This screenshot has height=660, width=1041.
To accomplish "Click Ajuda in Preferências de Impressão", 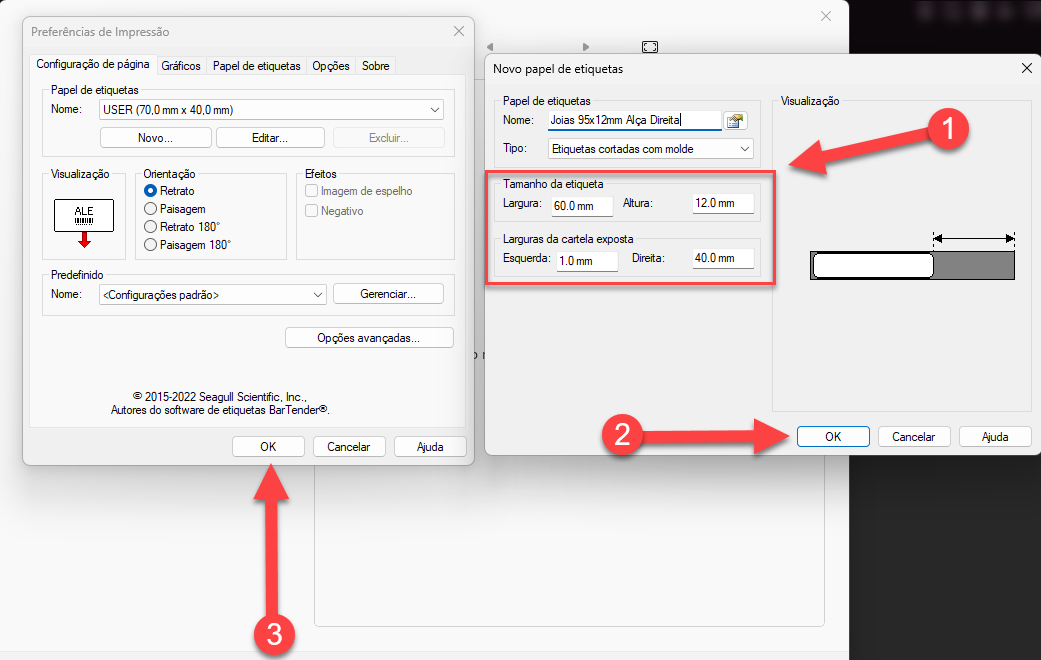I will pyautogui.click(x=430, y=446).
